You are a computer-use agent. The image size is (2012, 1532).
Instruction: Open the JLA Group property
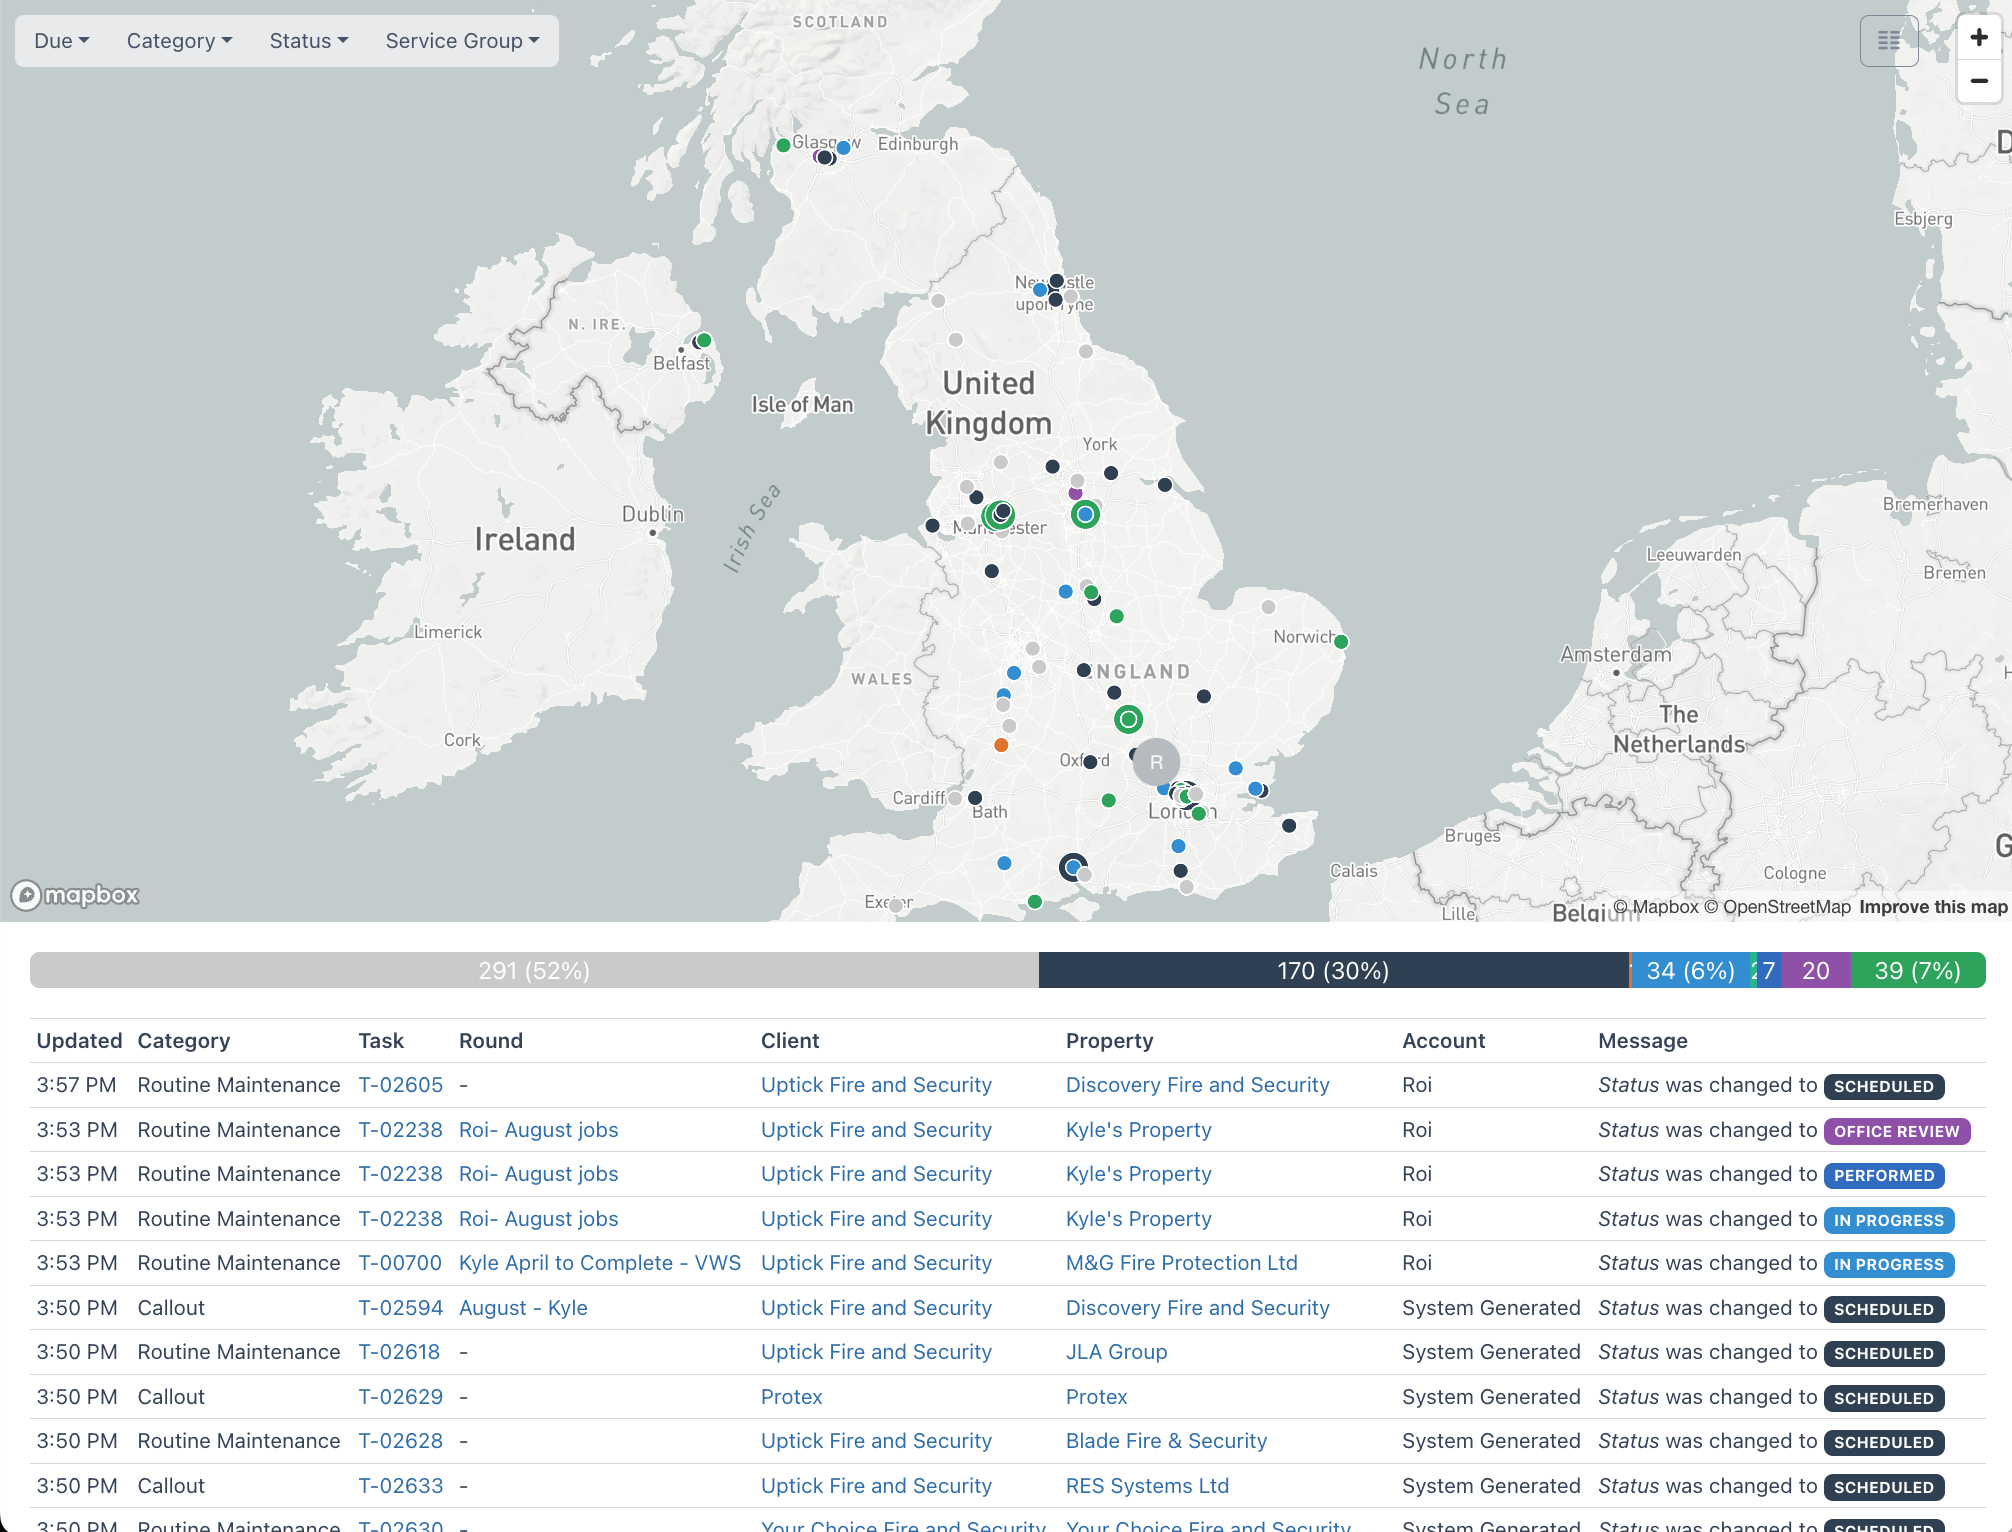coord(1116,1352)
